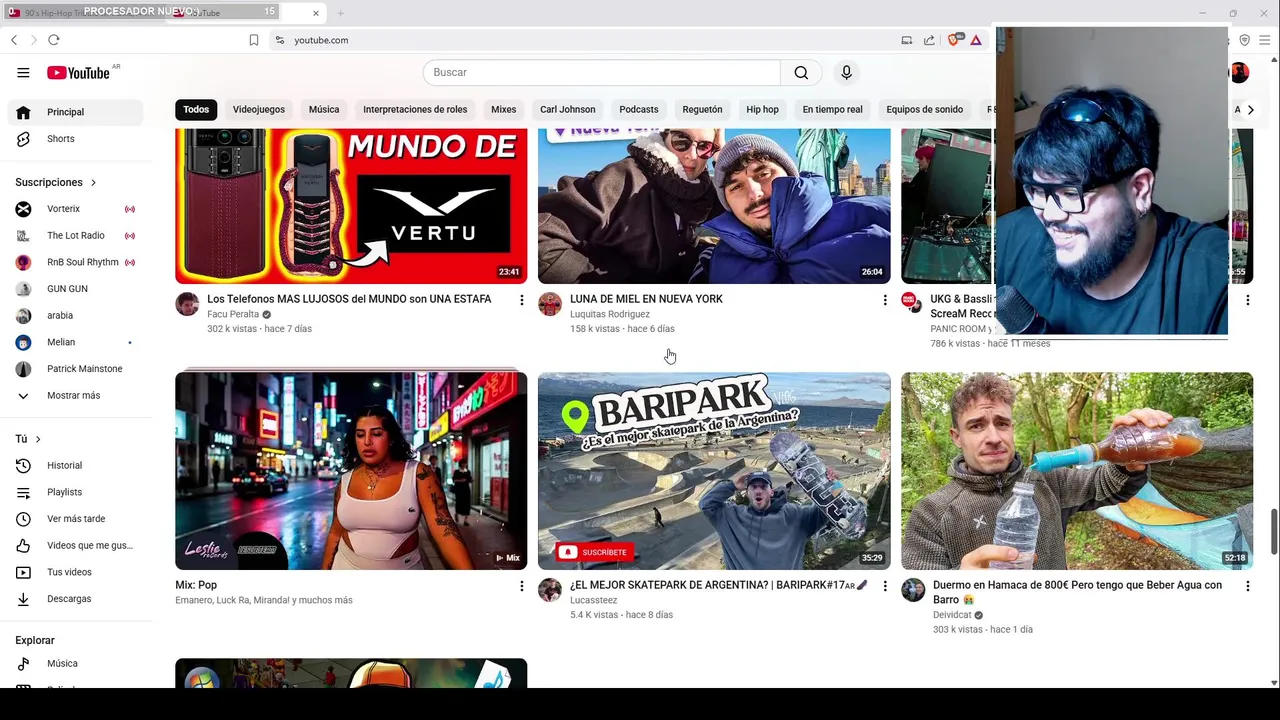1280x720 pixels.
Task: Open Facu Peralta channel avatar
Action: 187,304
